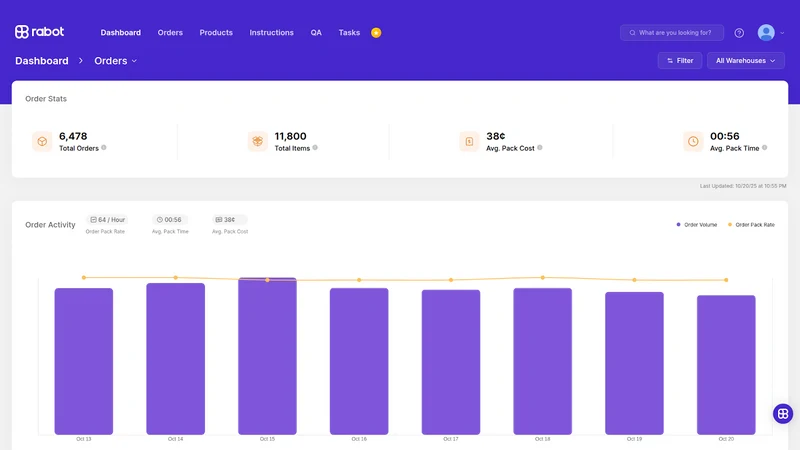Click the yellow star badge icon

pyautogui.click(x=376, y=33)
